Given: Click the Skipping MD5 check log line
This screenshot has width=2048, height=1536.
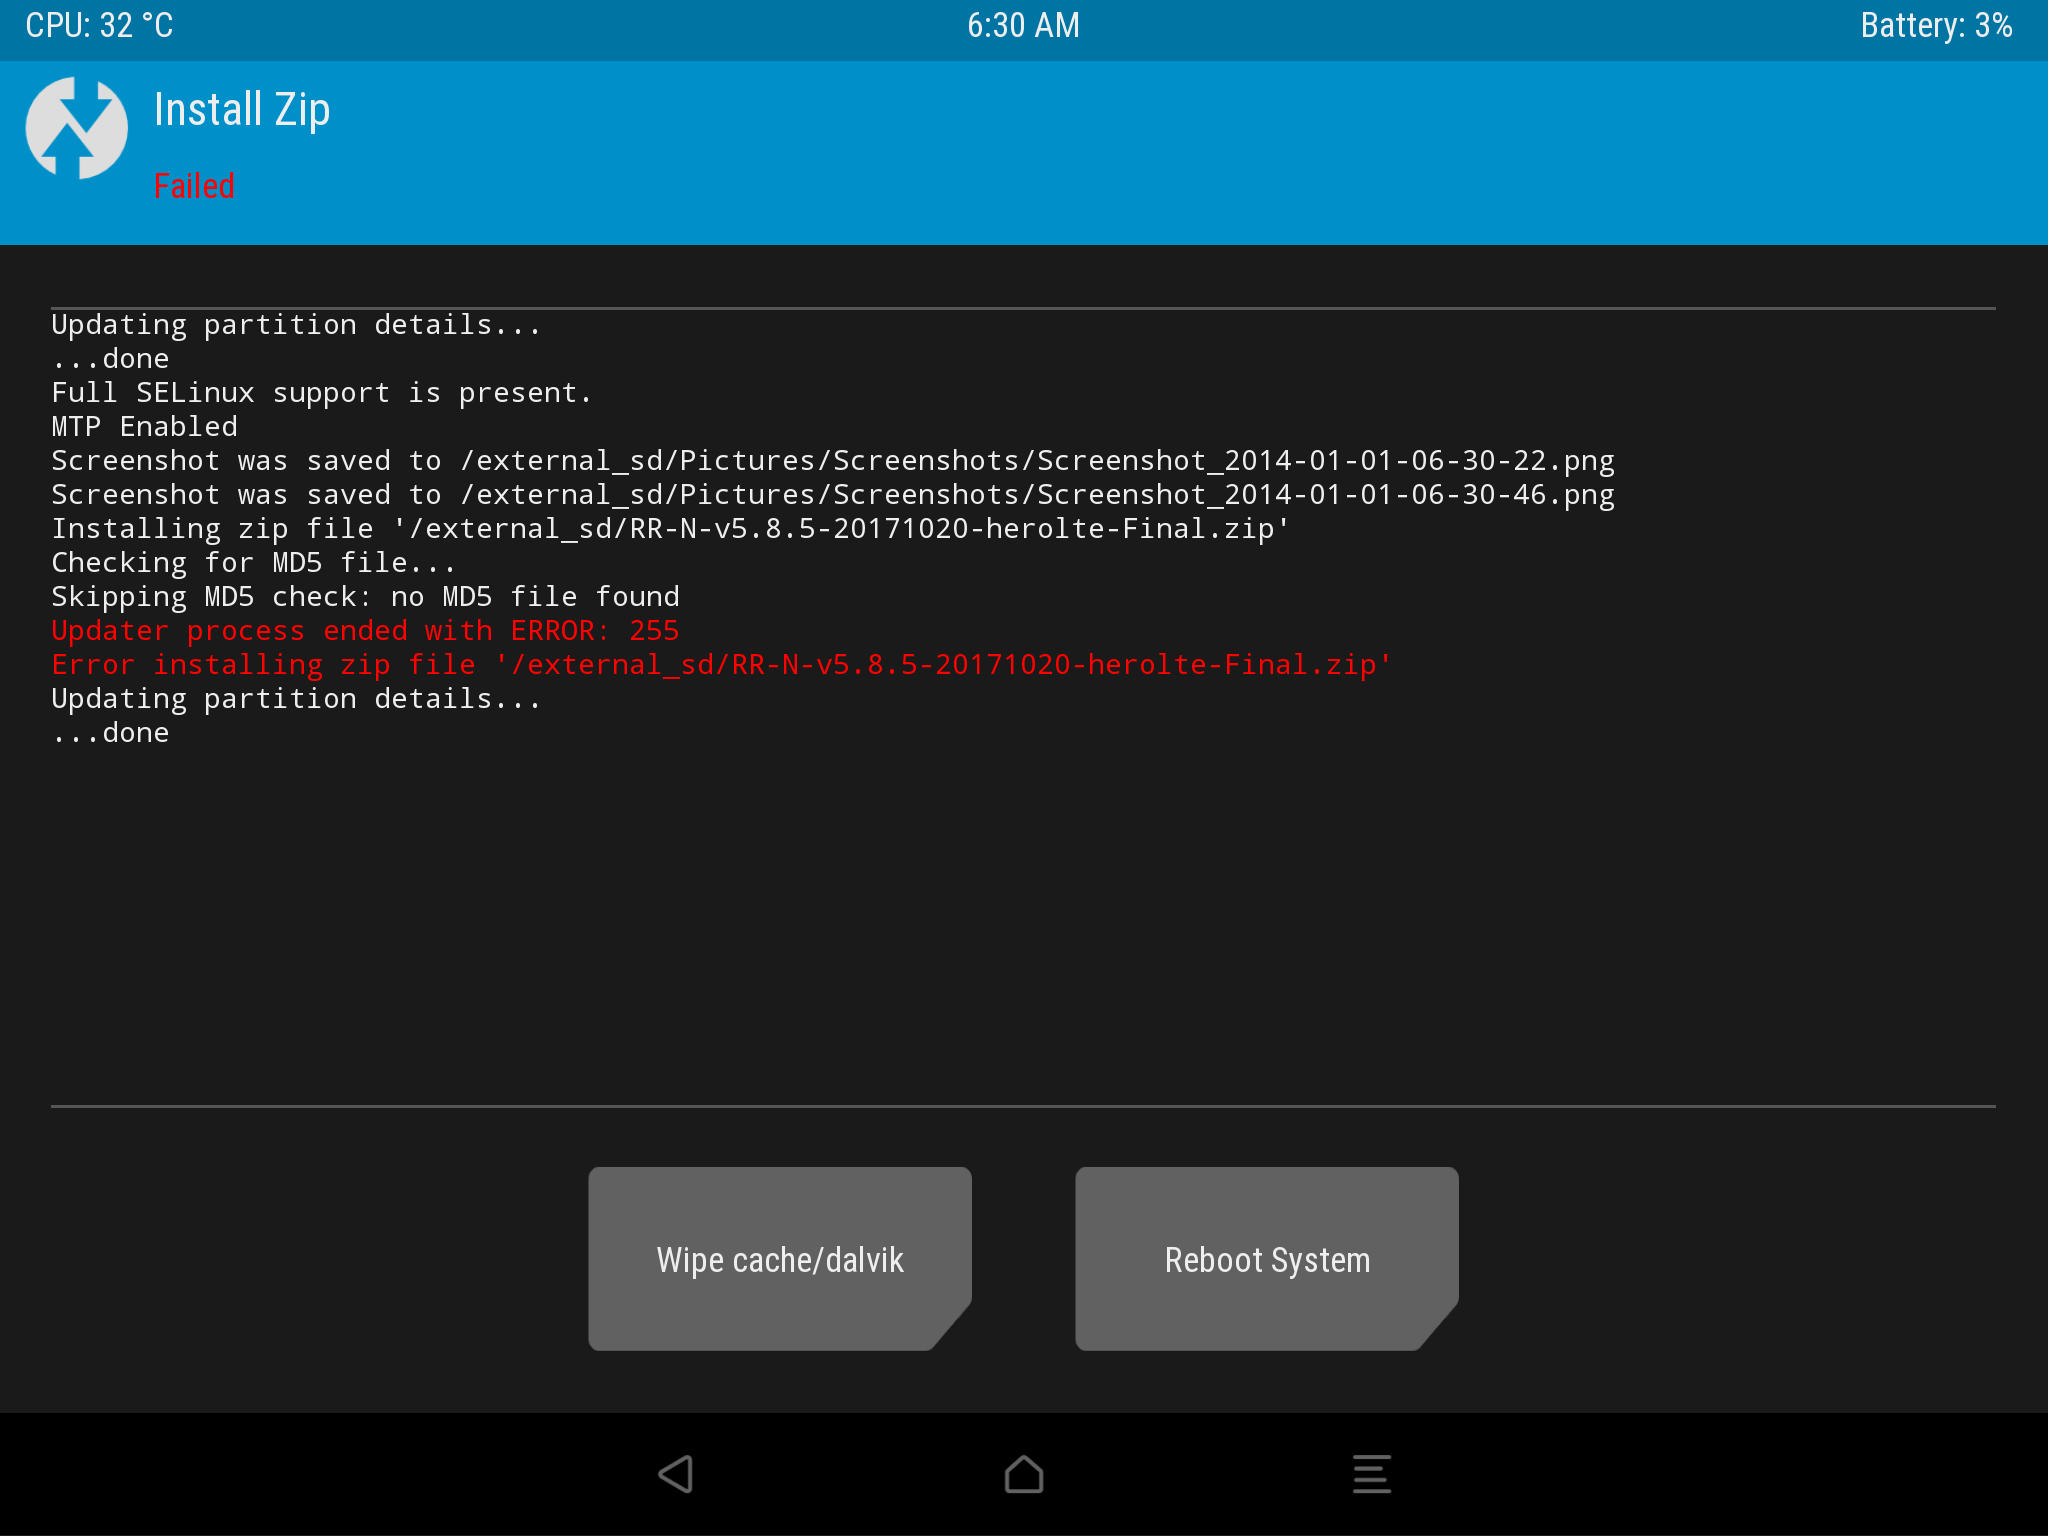Looking at the screenshot, I should pos(365,597).
